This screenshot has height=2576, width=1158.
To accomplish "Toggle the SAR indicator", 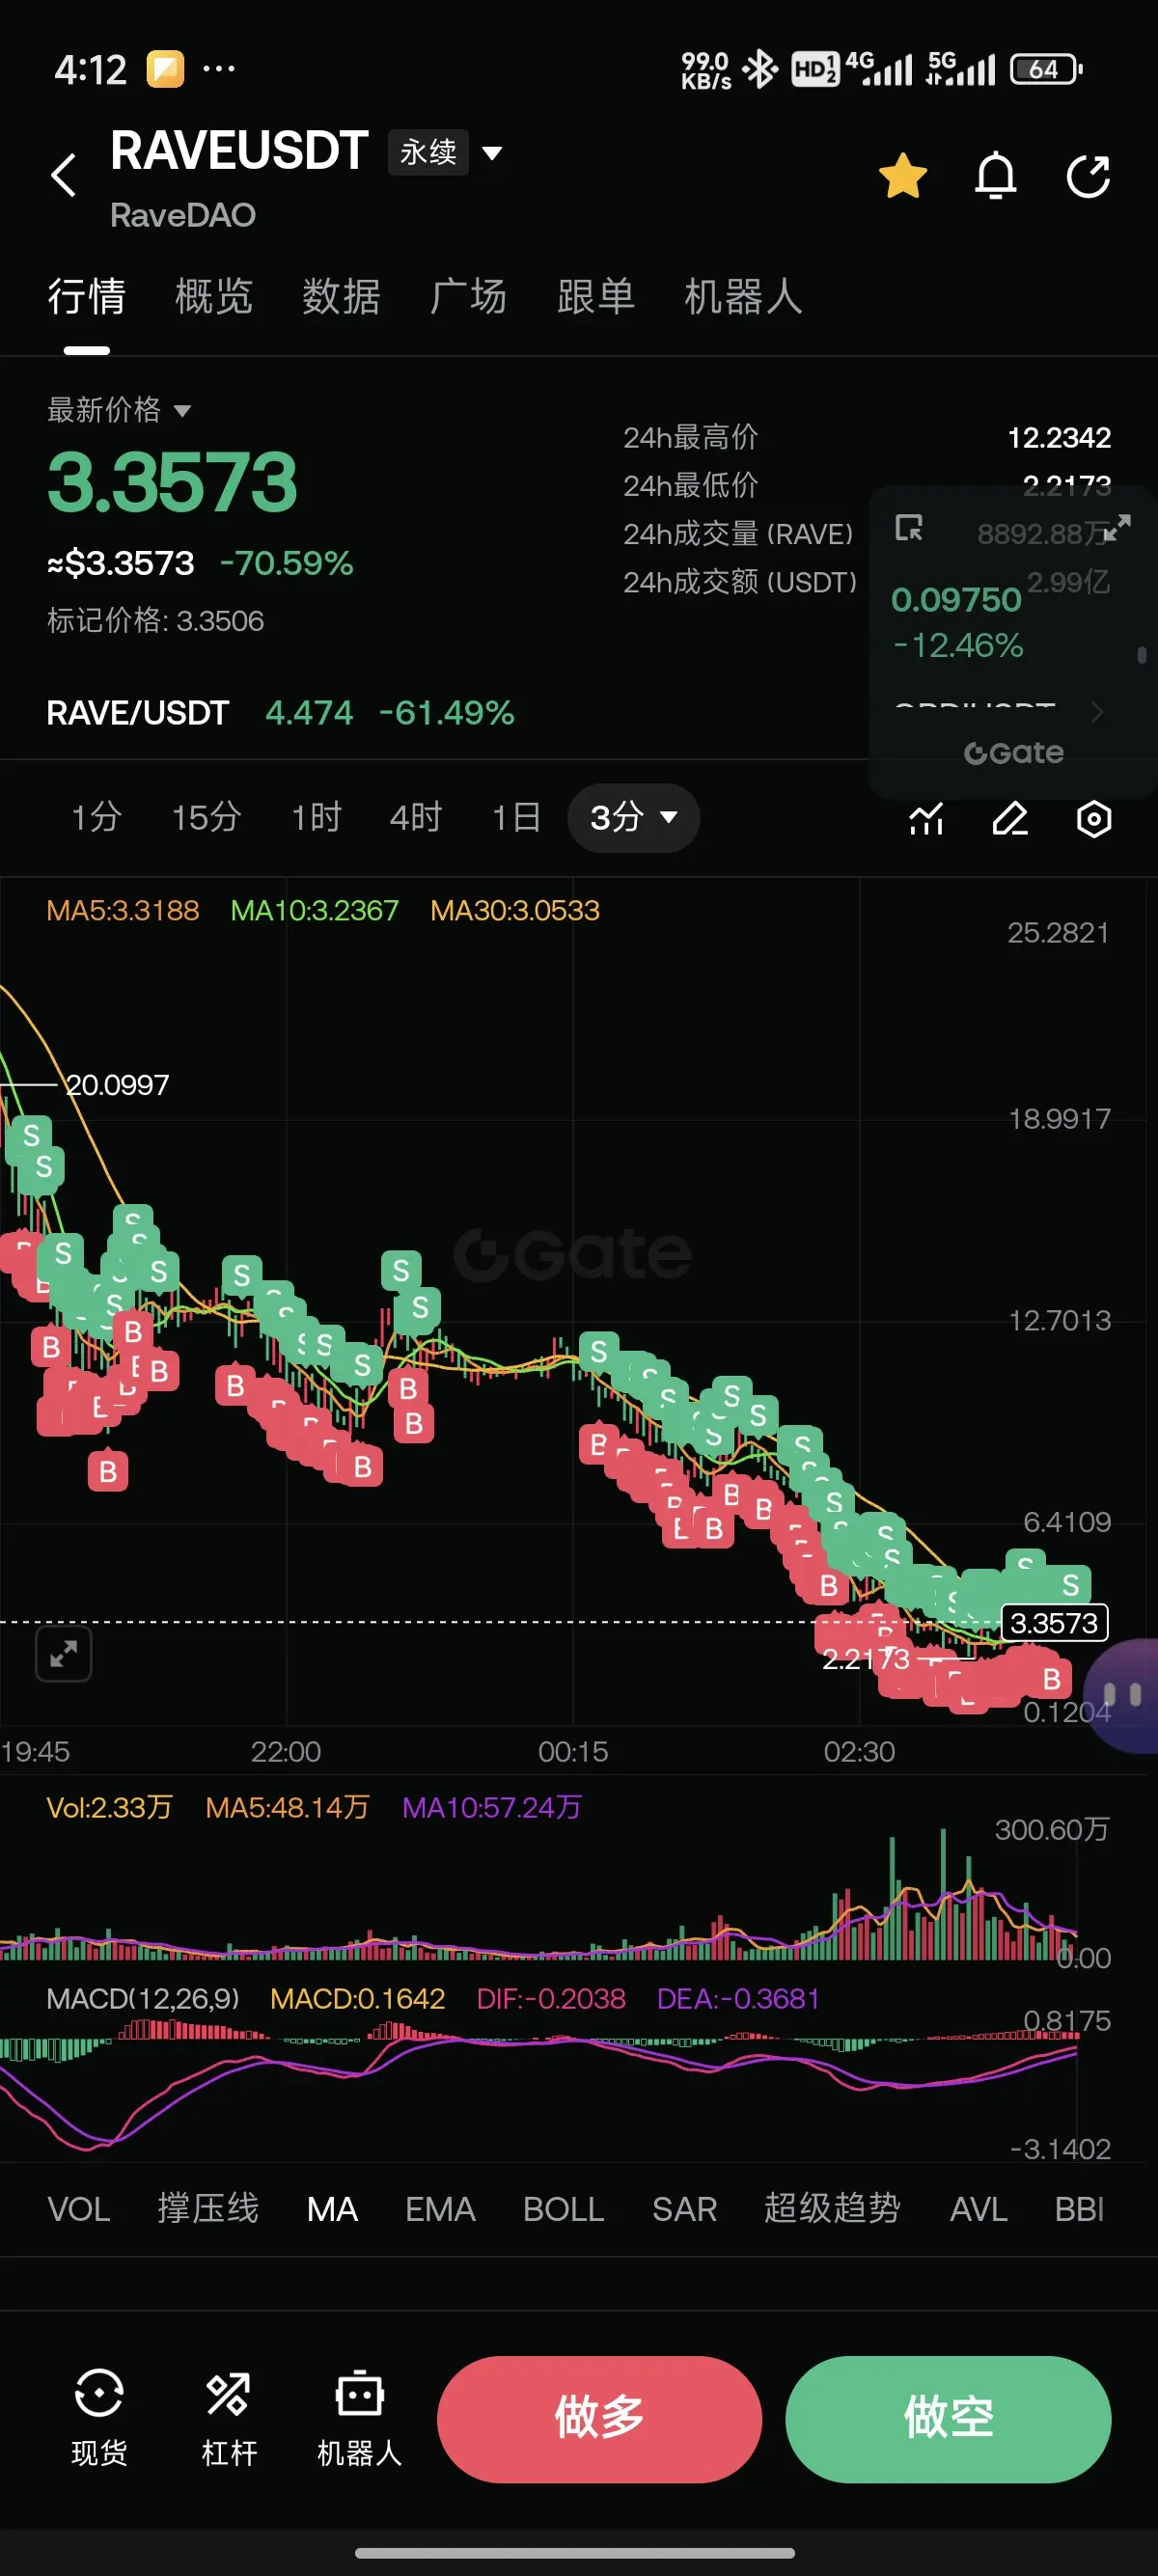I will pyautogui.click(x=684, y=2209).
